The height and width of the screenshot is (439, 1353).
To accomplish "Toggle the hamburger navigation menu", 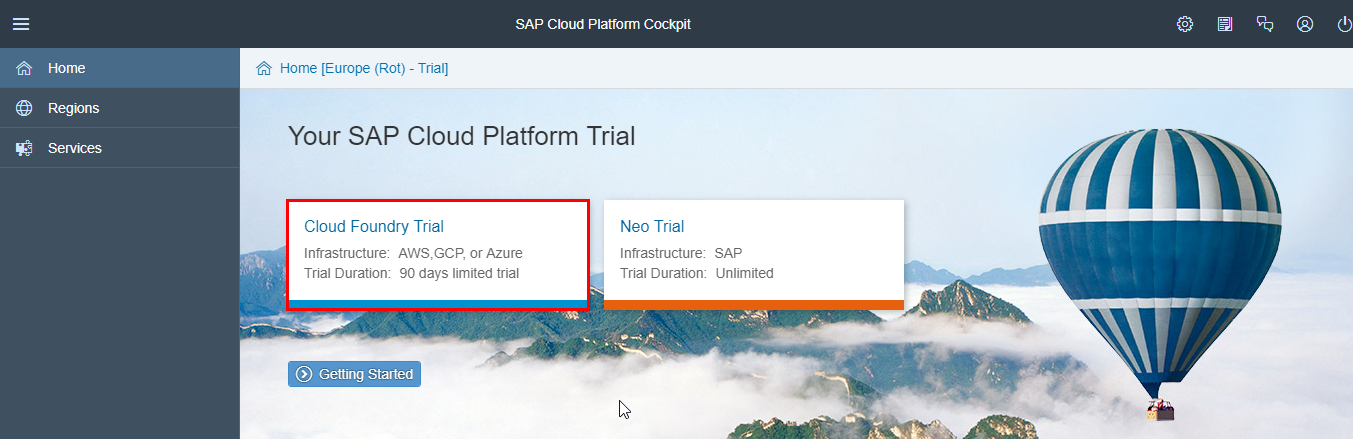I will [x=21, y=24].
